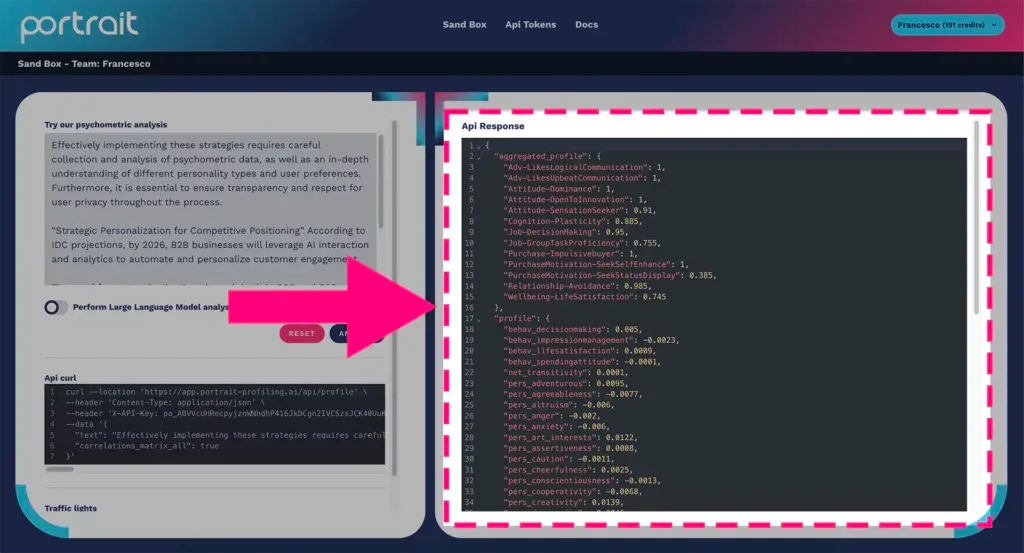Click the "pers_anger" line
This screenshot has width=1024, height=553.
tap(551, 416)
